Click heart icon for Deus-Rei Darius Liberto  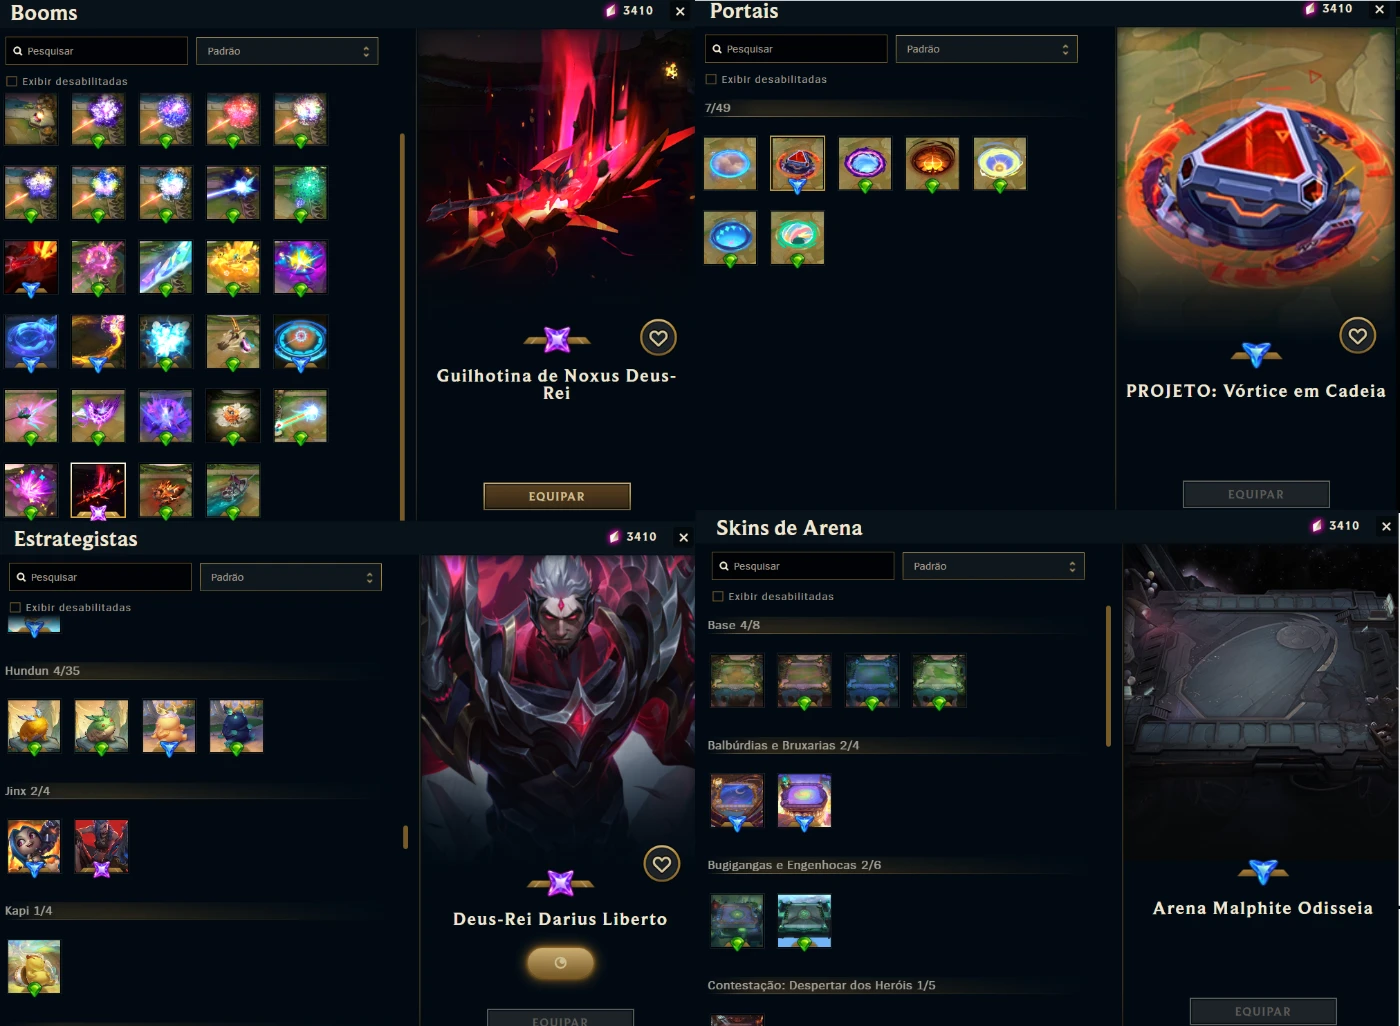coord(661,864)
